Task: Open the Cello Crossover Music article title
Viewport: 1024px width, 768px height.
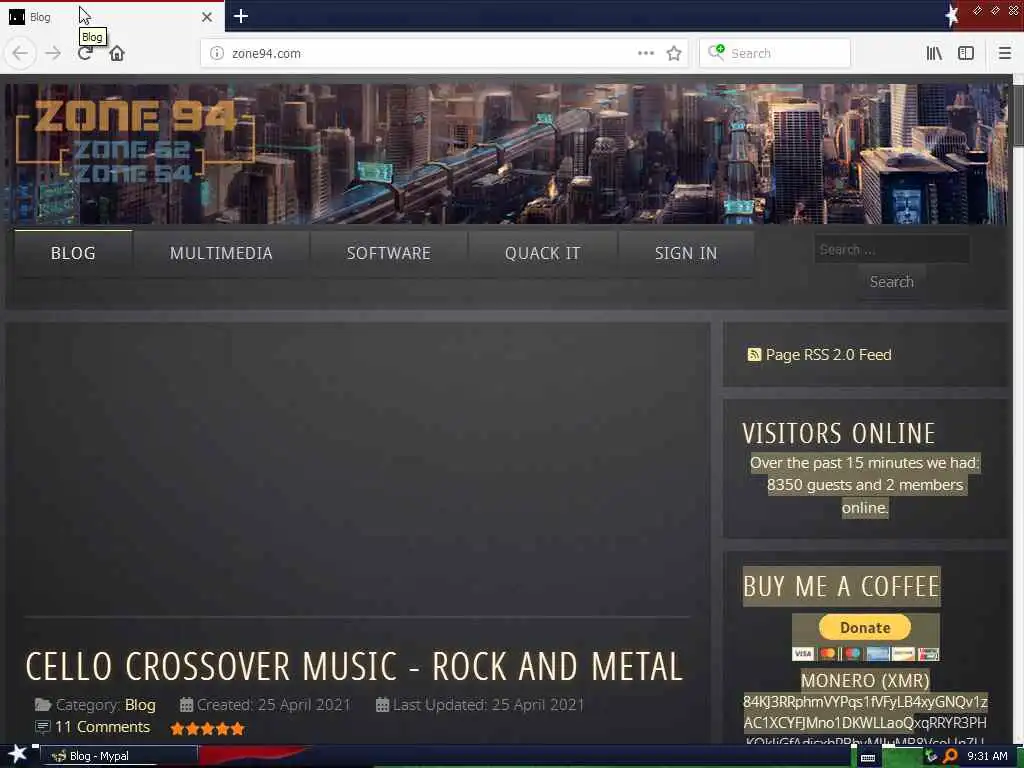Action: [x=354, y=667]
